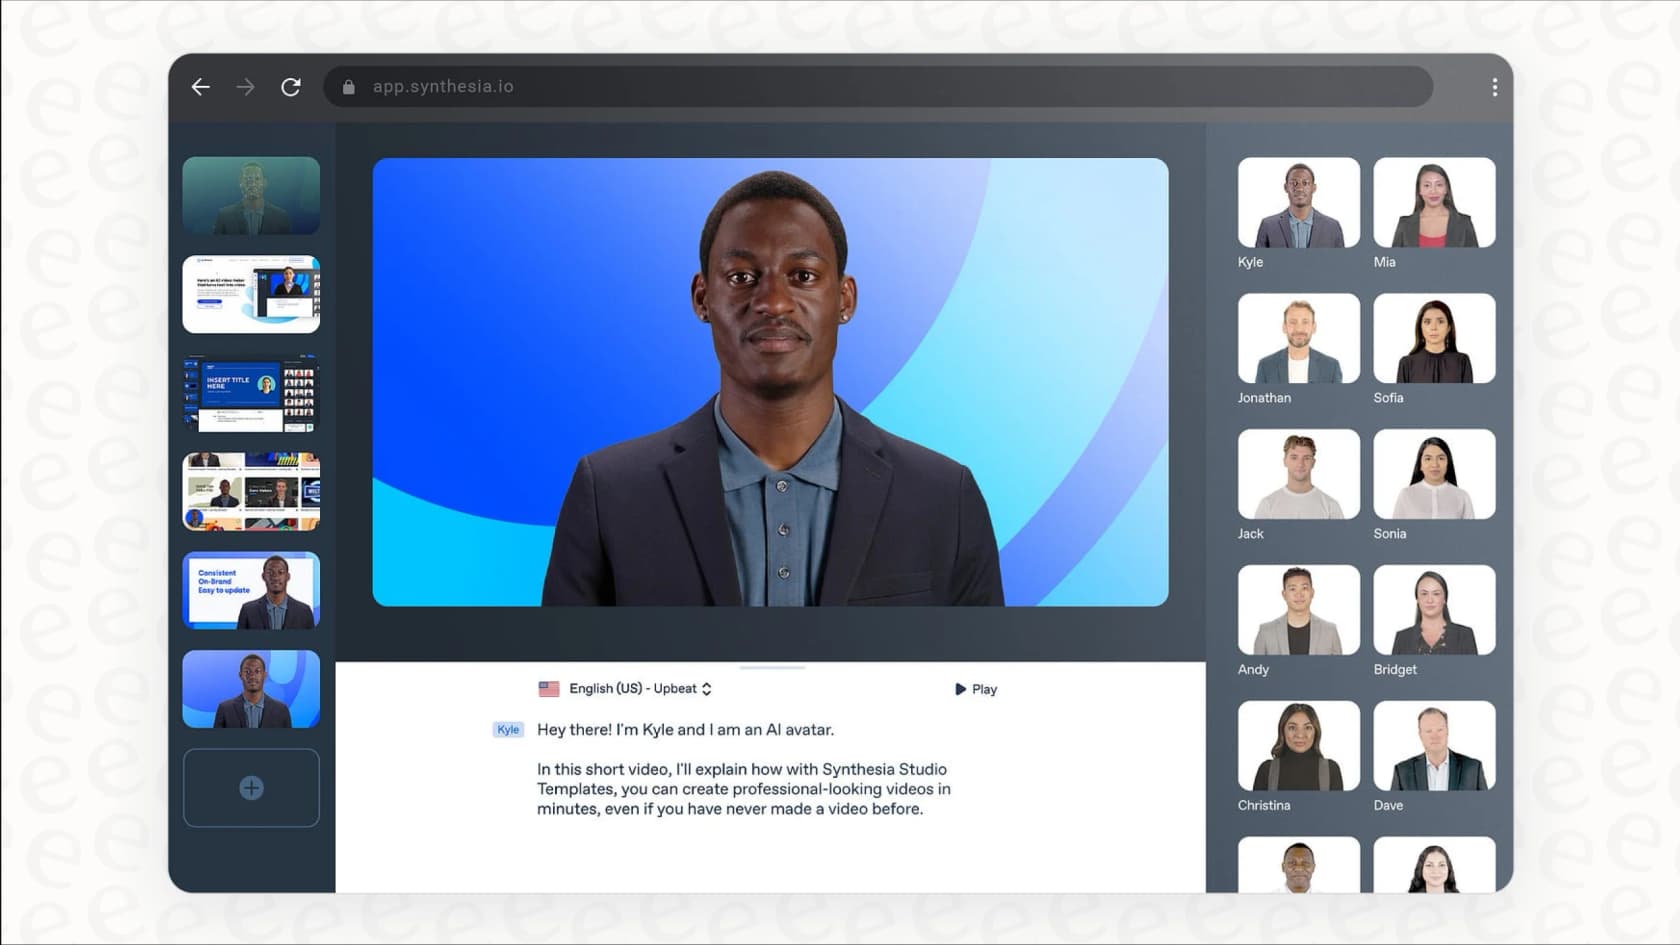Choose the Christina avatar
Image resolution: width=1680 pixels, height=945 pixels.
tap(1298, 746)
